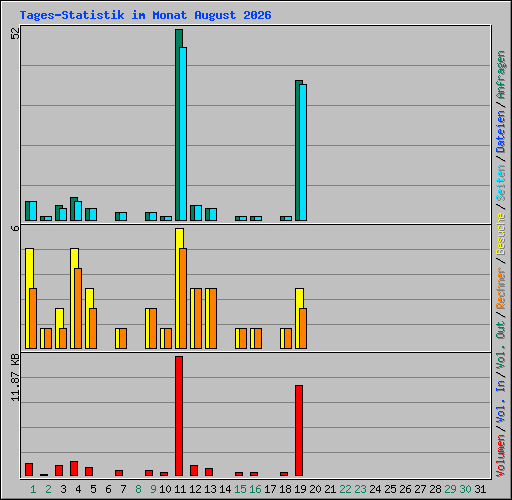512x500 pixels.
Task: Click the orange bar for day 12
Action: (198, 318)
